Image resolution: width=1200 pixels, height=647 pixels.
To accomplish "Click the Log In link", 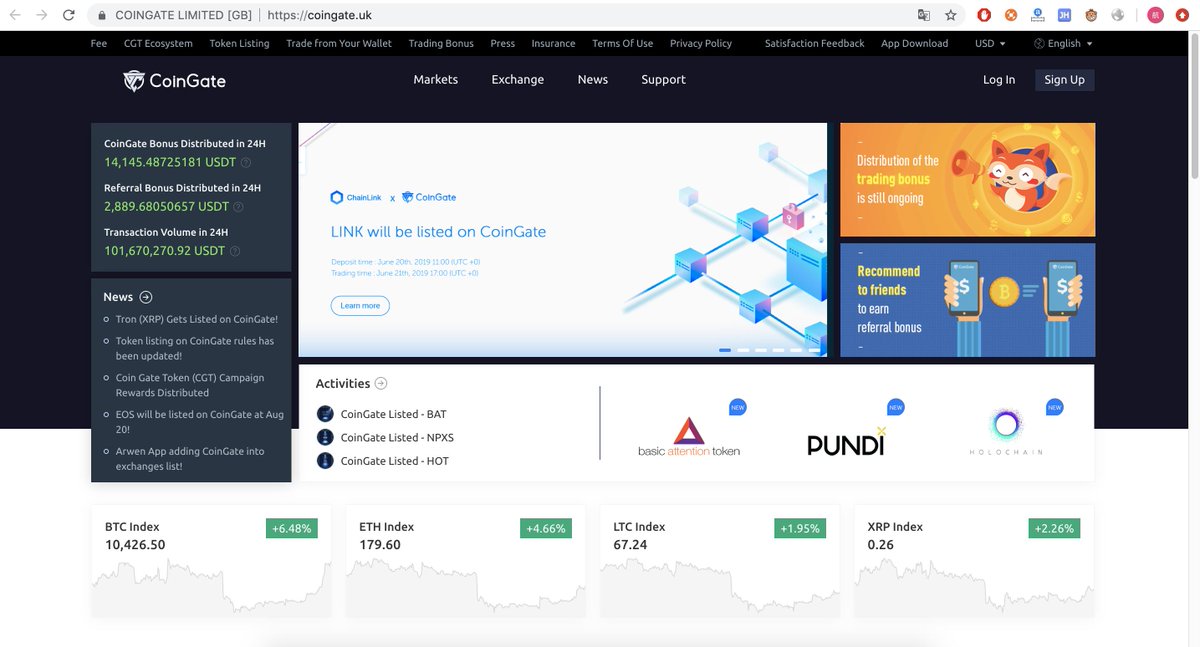I will tap(999, 80).
